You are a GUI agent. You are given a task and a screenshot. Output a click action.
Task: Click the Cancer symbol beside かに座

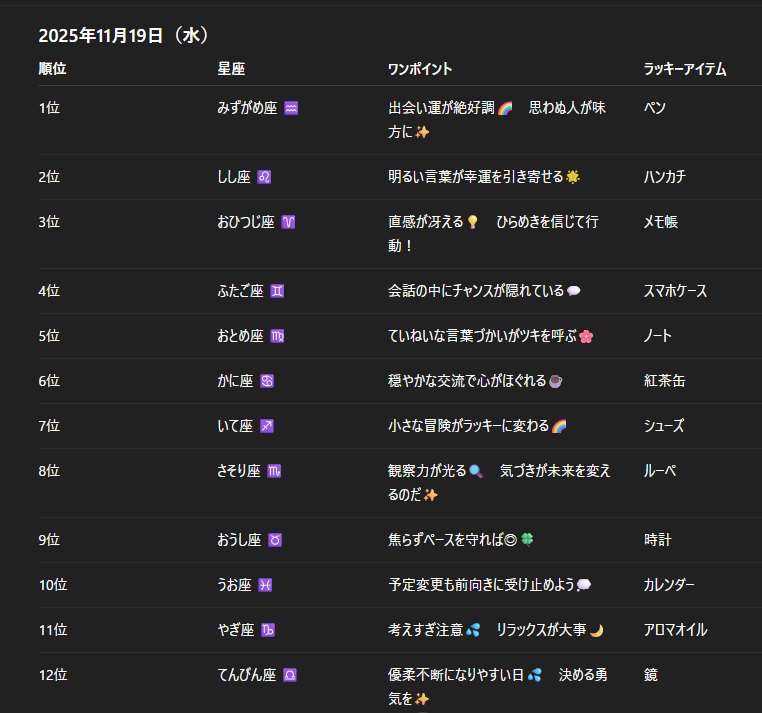pos(266,381)
